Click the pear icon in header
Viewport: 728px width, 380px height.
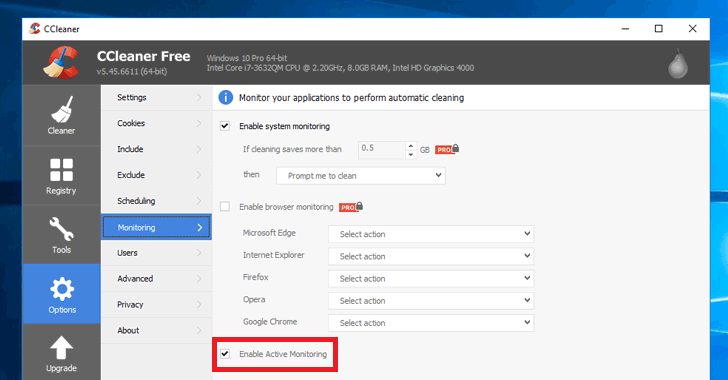(x=678, y=63)
